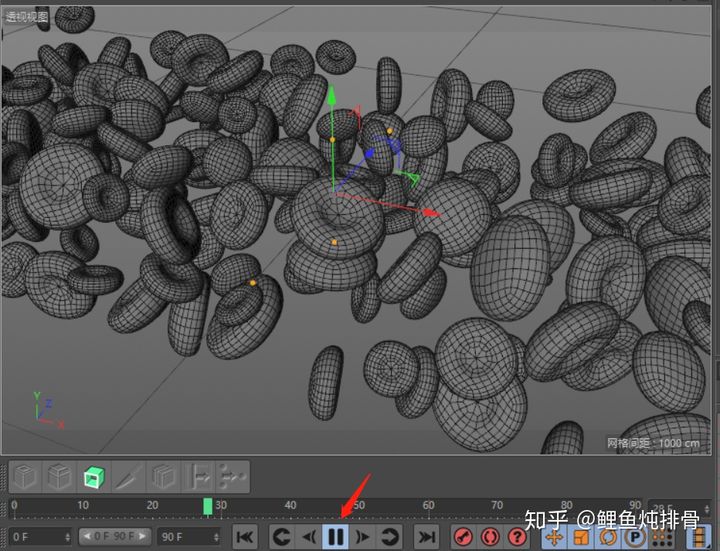Step back one frame
The image size is (720, 551).
click(309, 537)
